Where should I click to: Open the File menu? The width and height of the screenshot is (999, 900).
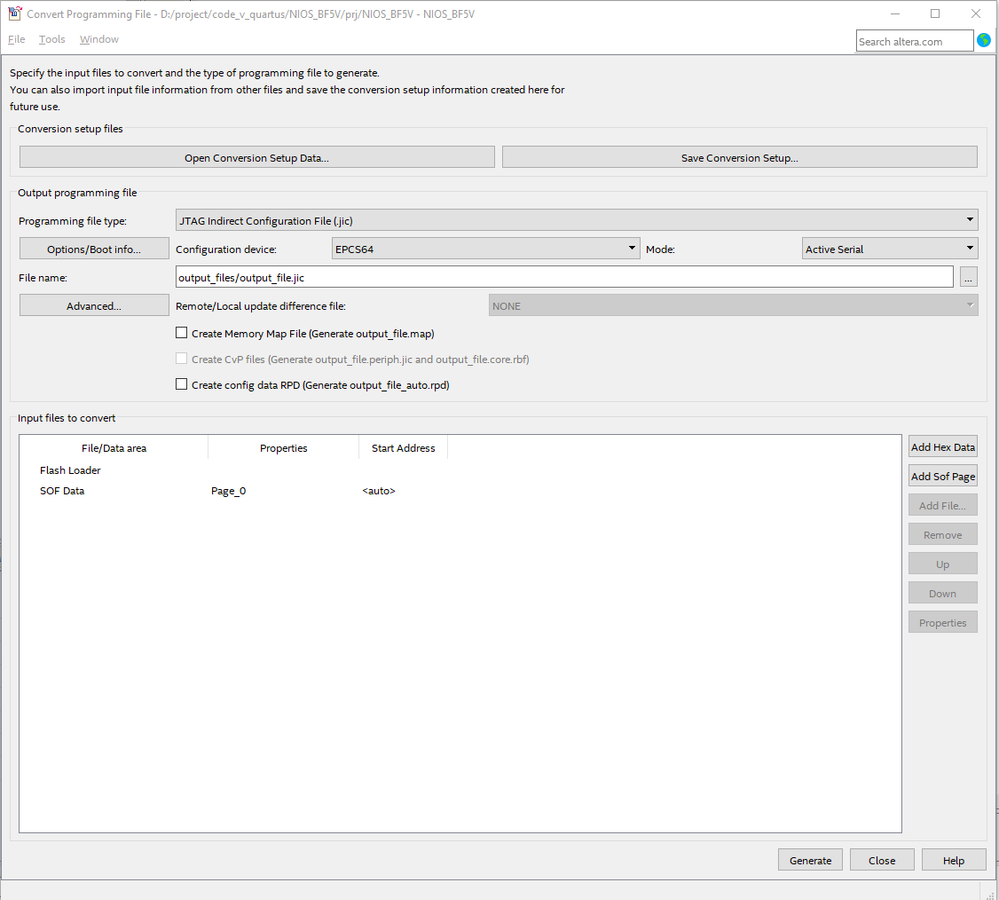(17, 39)
